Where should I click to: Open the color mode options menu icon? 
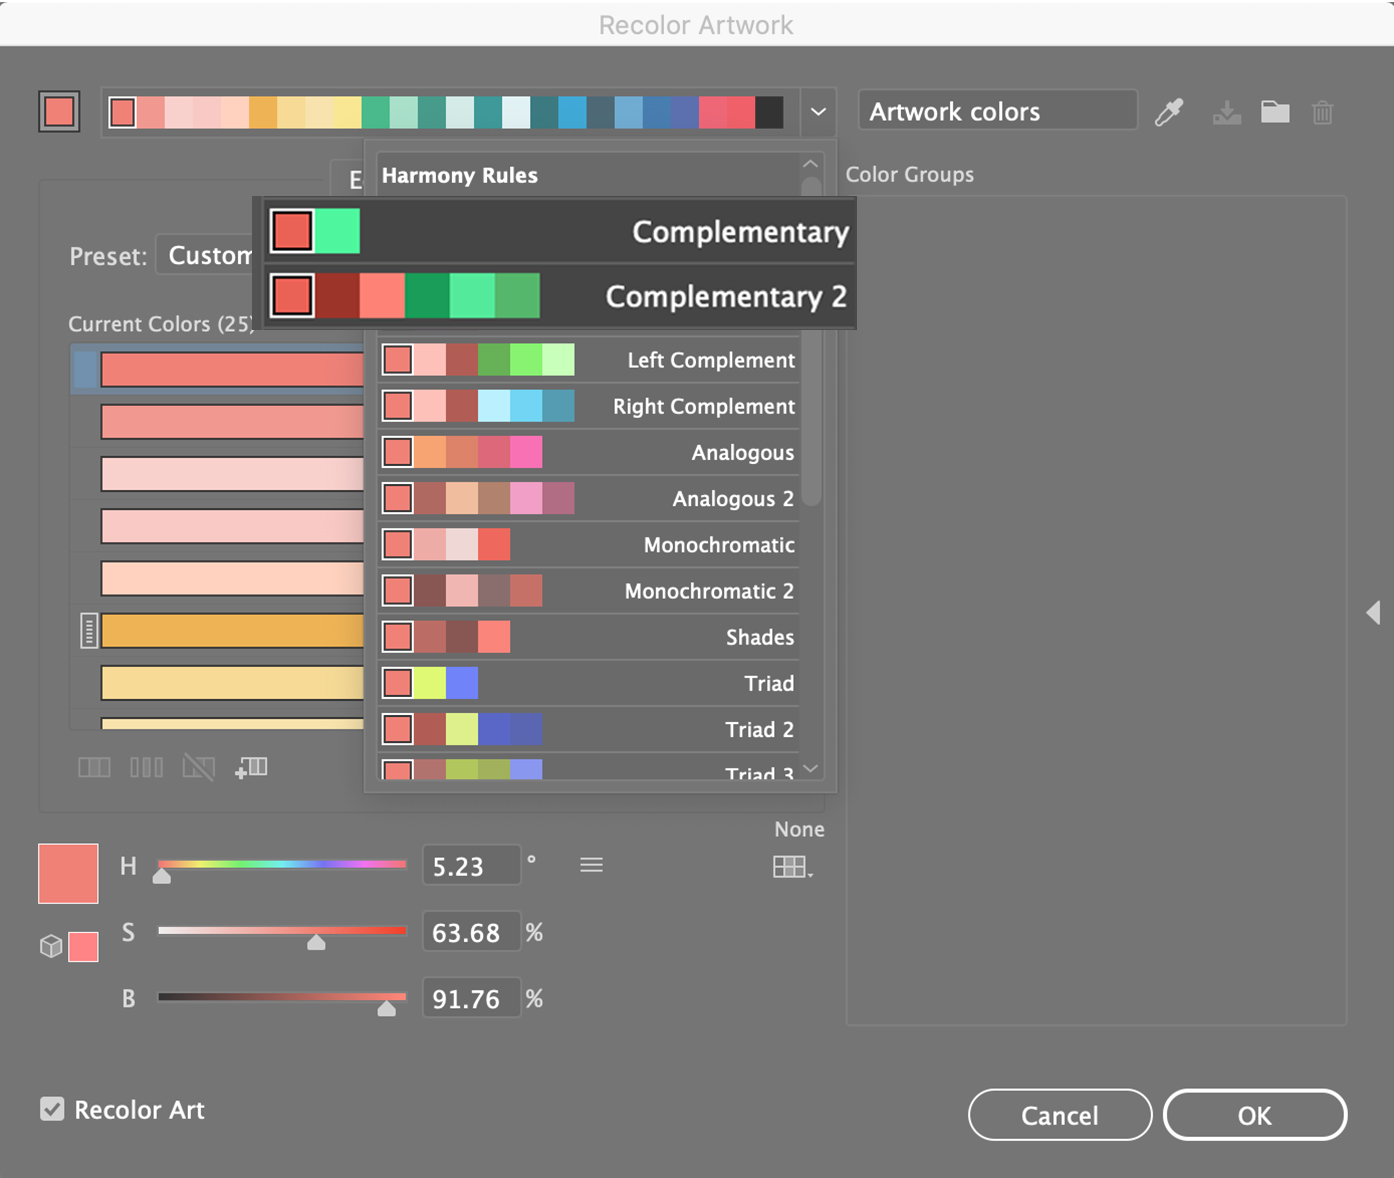591,865
